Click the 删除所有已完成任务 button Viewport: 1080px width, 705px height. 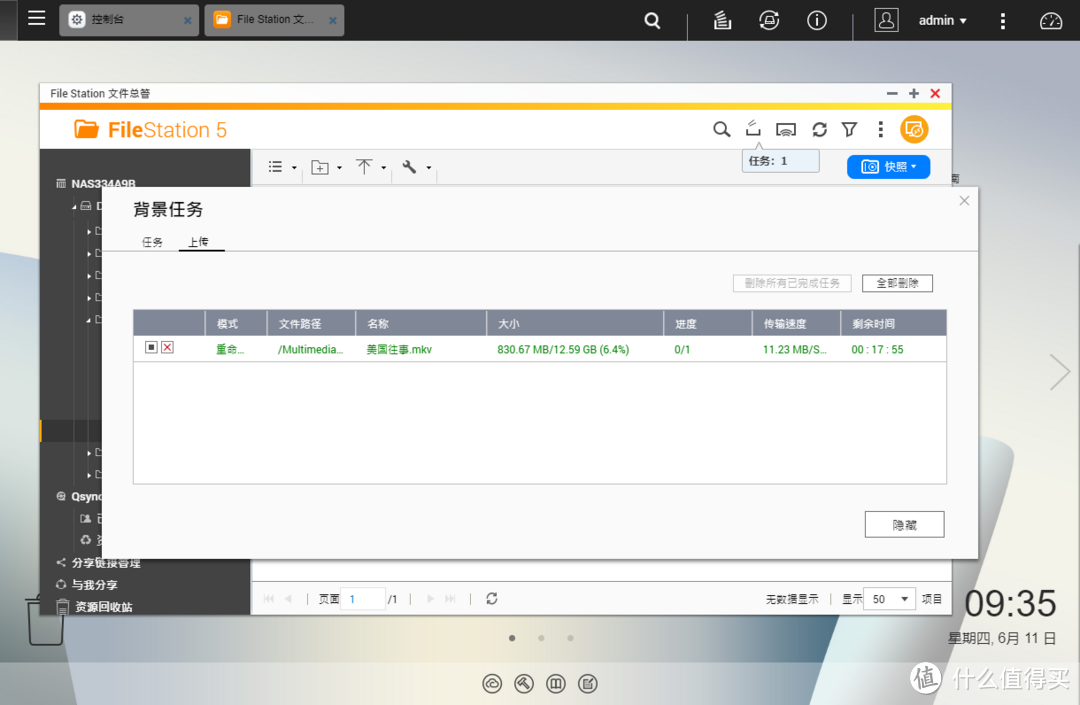[792, 283]
